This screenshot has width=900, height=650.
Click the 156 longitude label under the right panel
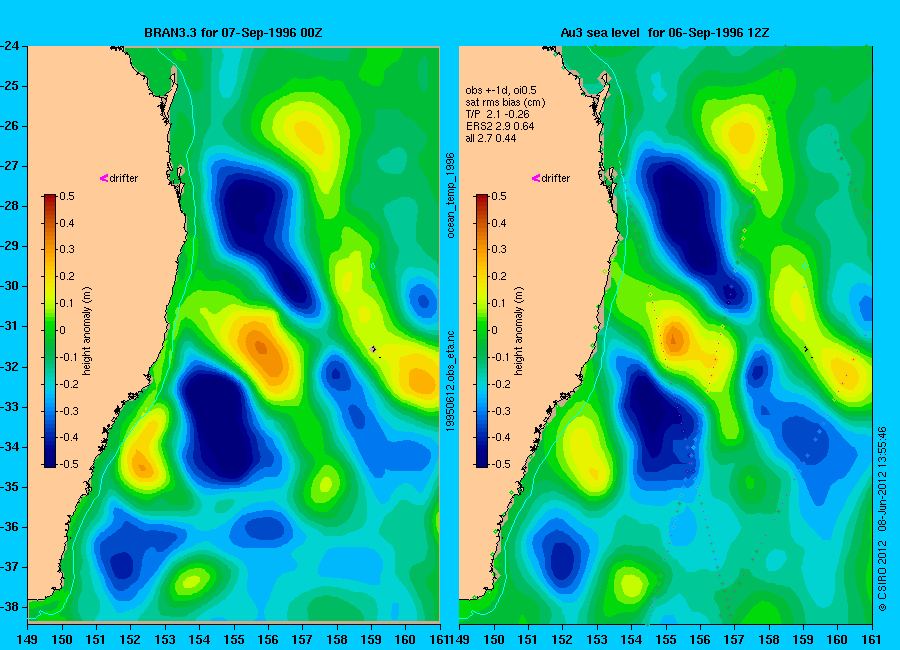click(700, 640)
